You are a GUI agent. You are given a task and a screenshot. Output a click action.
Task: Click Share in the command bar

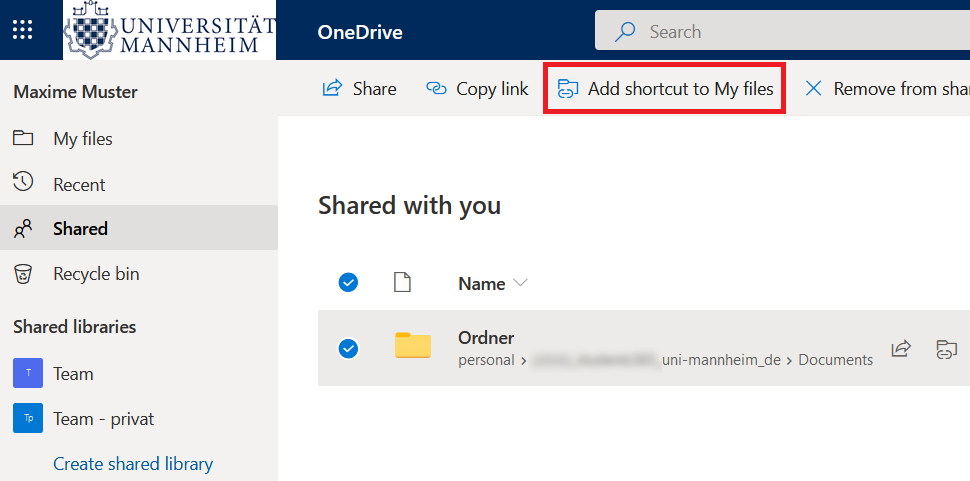click(359, 89)
